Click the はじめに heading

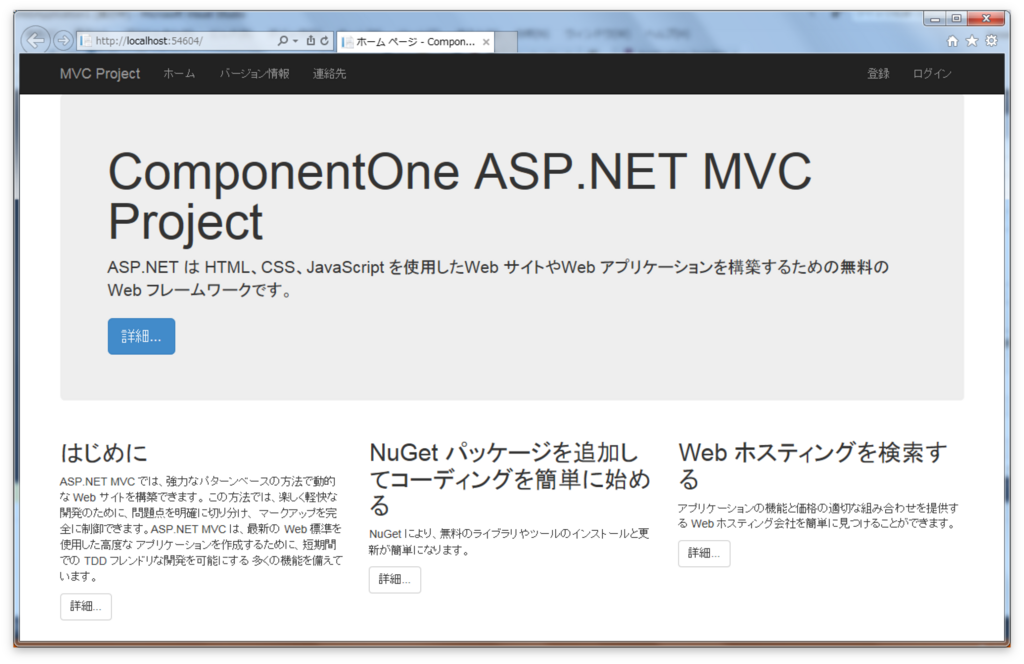tap(104, 453)
